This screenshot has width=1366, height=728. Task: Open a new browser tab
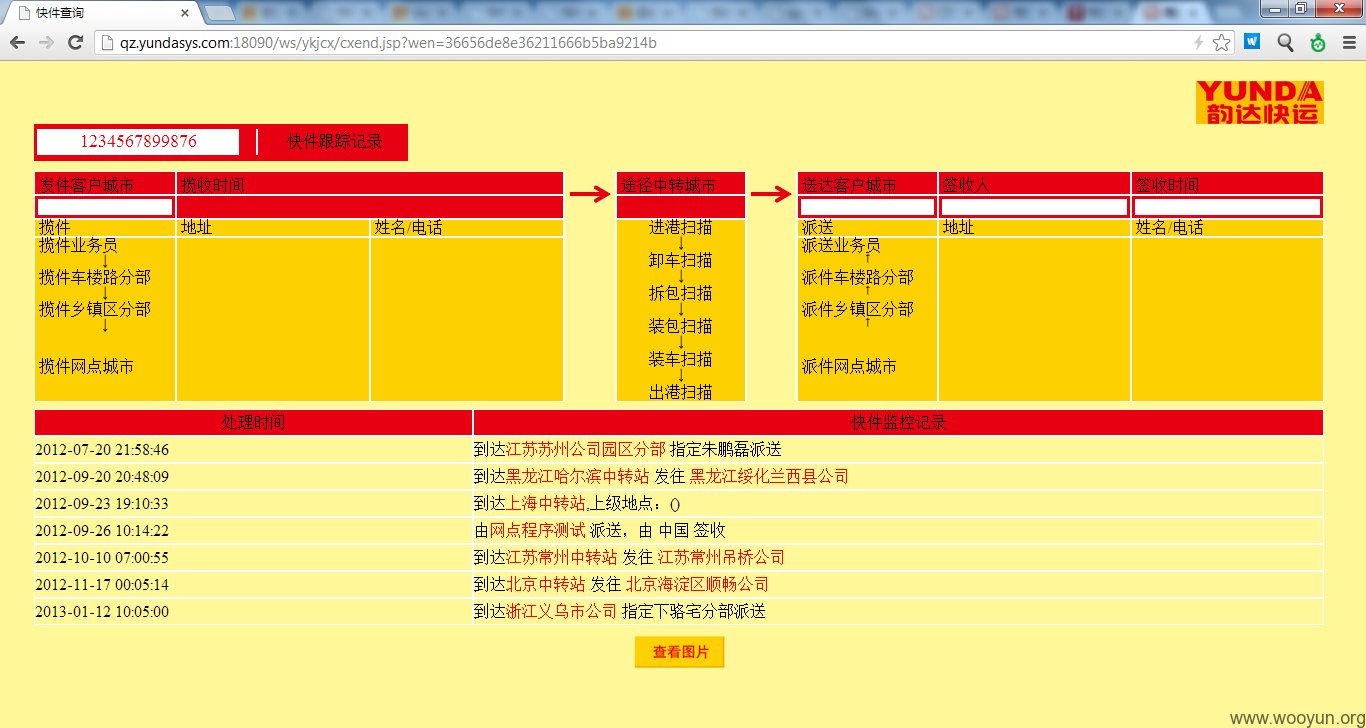pyautogui.click(x=219, y=13)
